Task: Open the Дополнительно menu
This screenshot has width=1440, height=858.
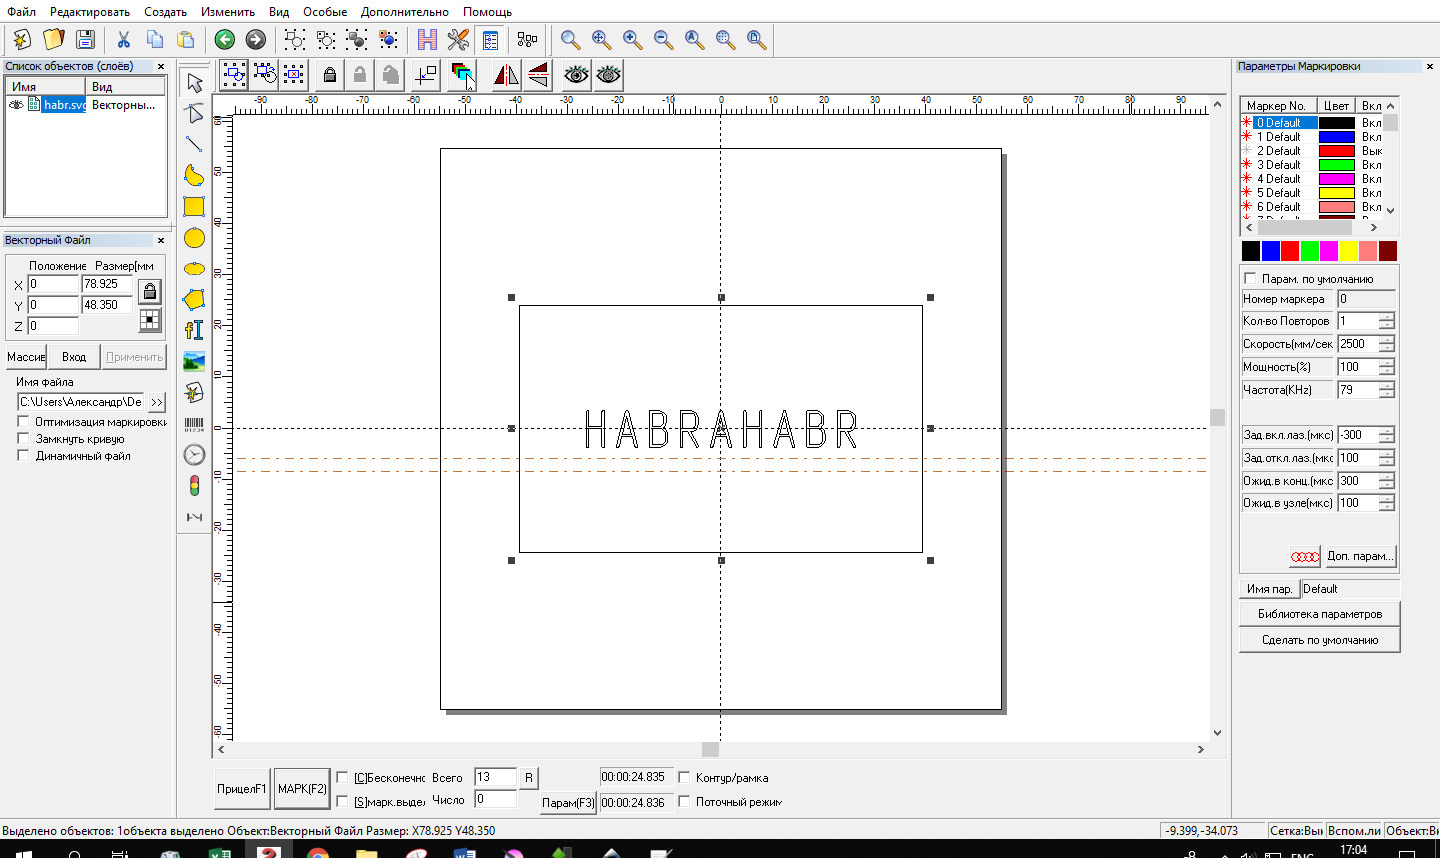Action: pyautogui.click(x=405, y=12)
